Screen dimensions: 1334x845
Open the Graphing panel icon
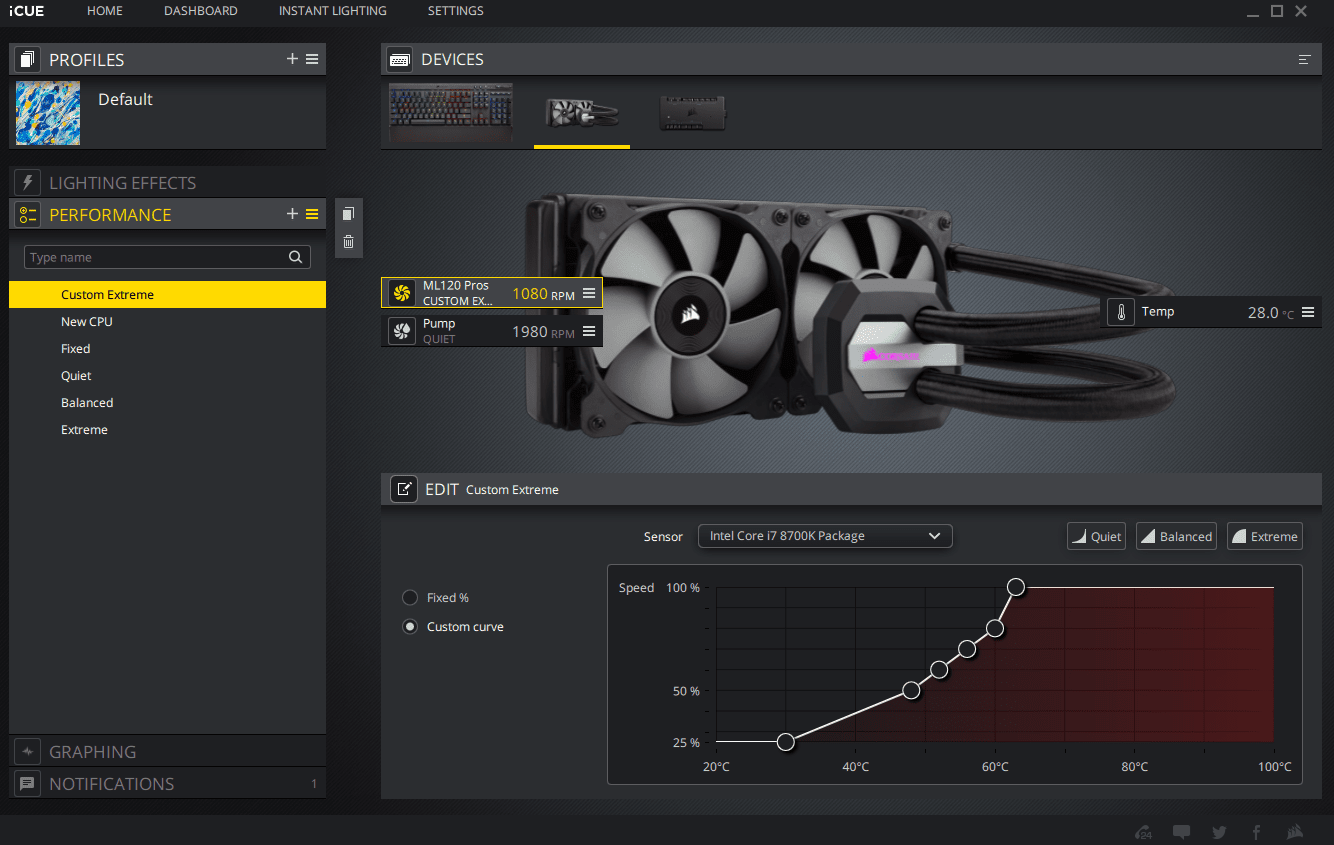[27, 751]
